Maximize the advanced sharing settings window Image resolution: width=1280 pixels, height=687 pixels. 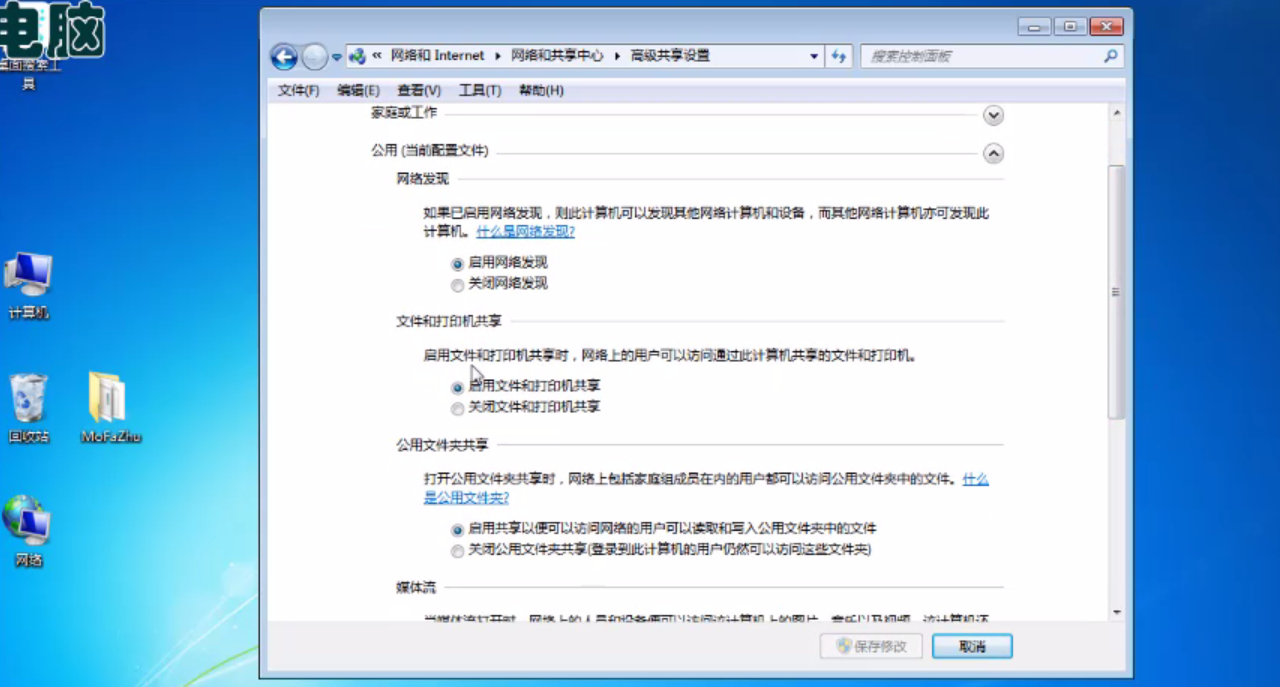click(1070, 27)
